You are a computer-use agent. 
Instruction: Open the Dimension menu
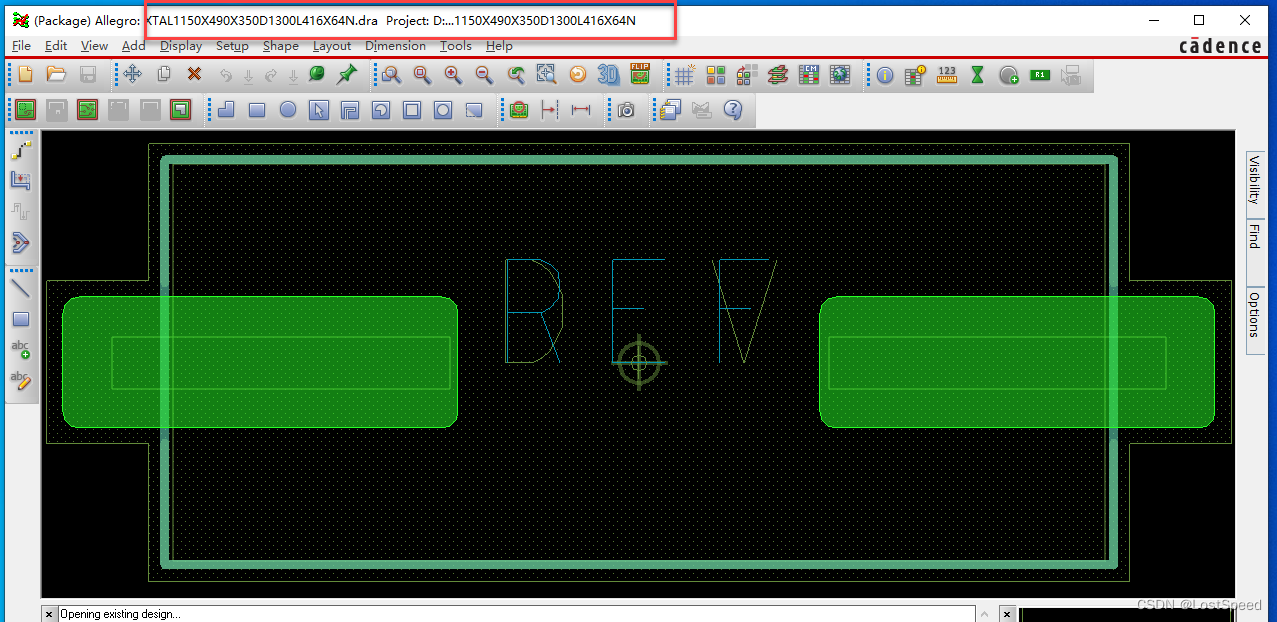395,46
